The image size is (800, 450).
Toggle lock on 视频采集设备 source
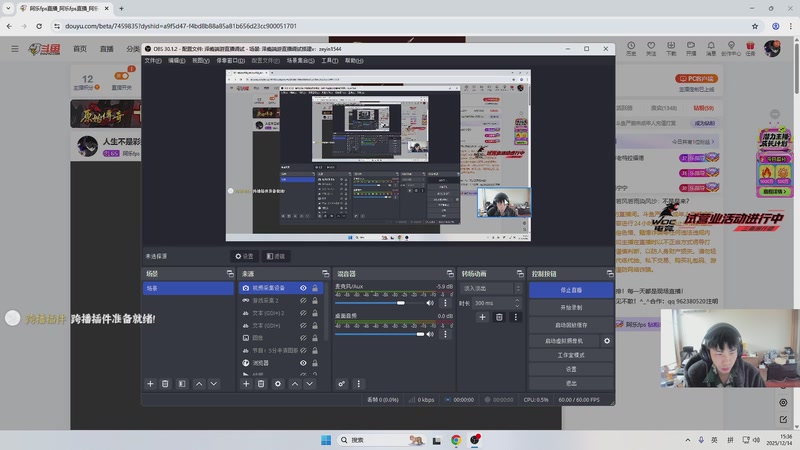click(x=315, y=288)
